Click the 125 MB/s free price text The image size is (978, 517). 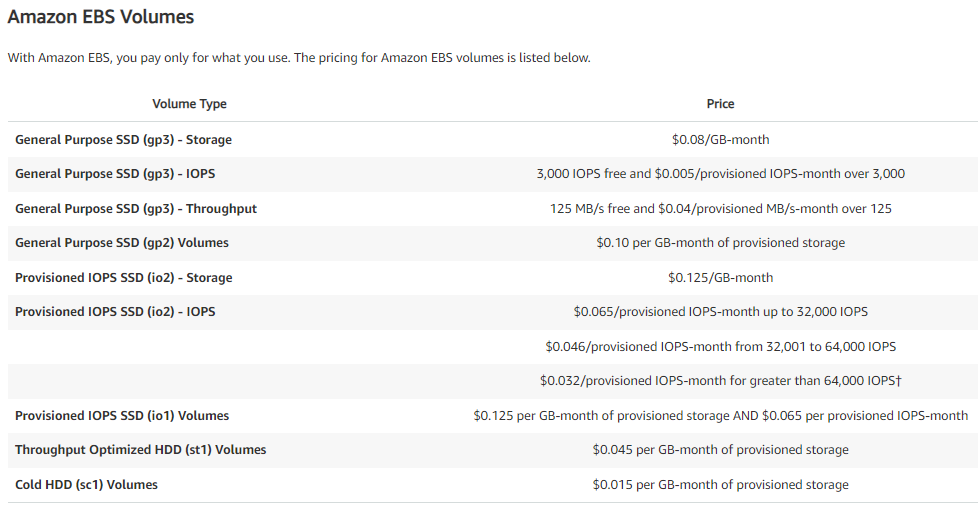(x=720, y=209)
